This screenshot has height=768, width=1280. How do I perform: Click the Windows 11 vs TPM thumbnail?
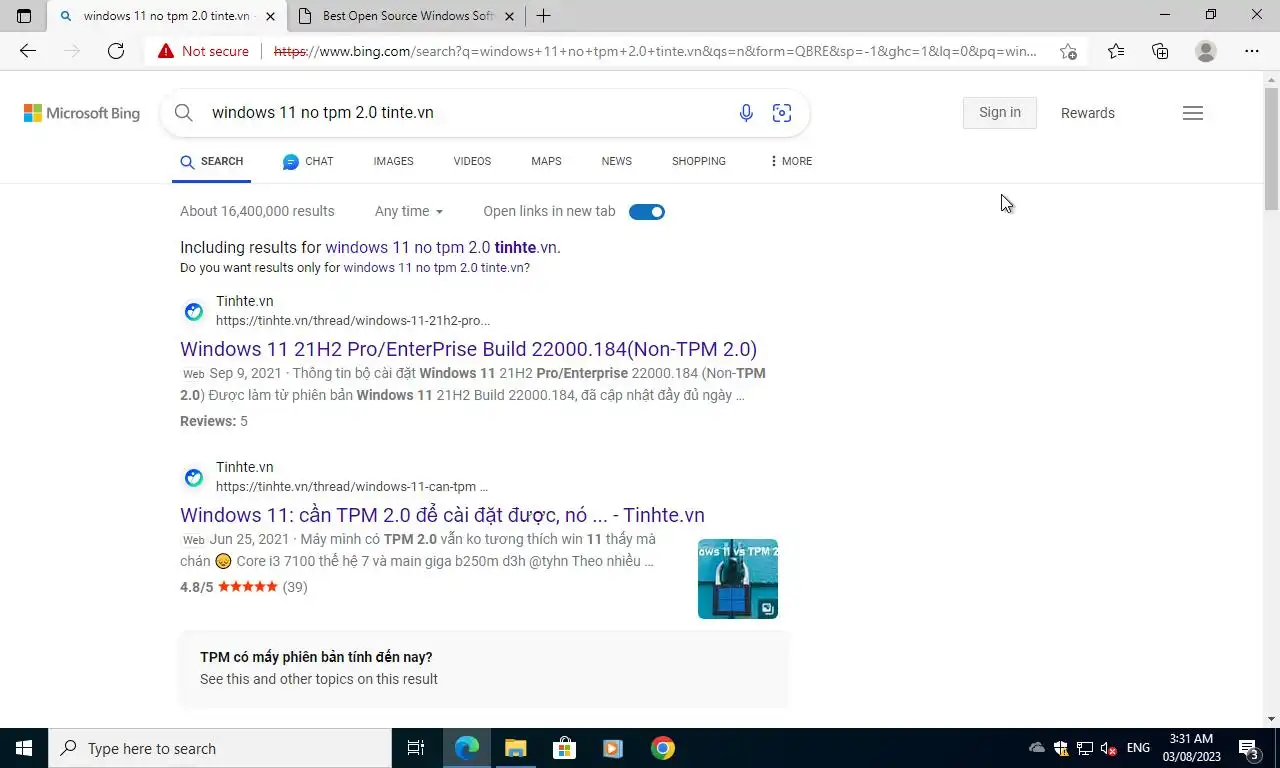point(738,578)
